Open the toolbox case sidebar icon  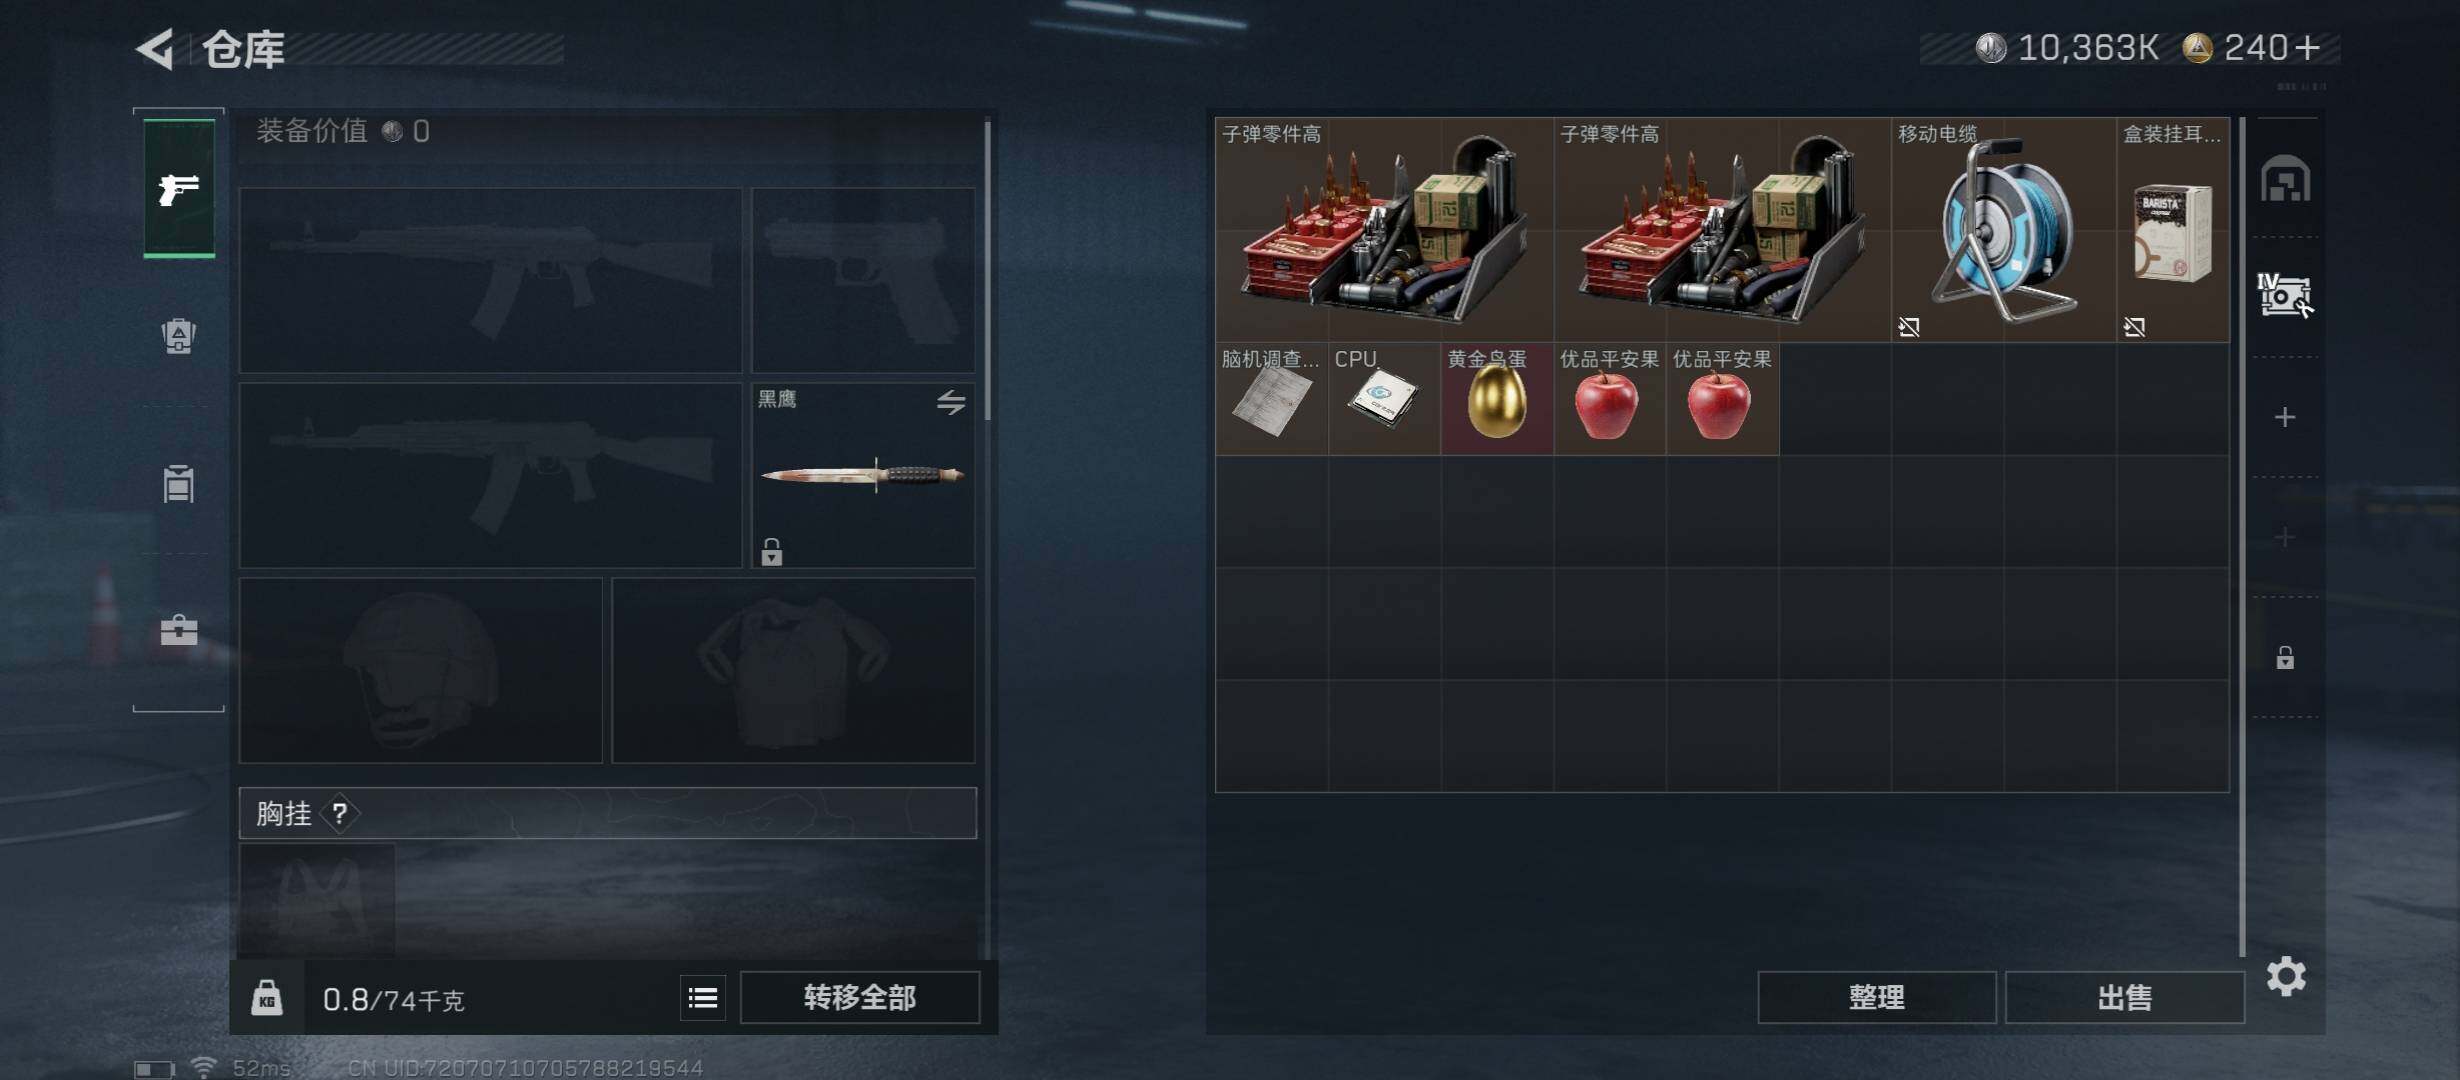tap(179, 630)
